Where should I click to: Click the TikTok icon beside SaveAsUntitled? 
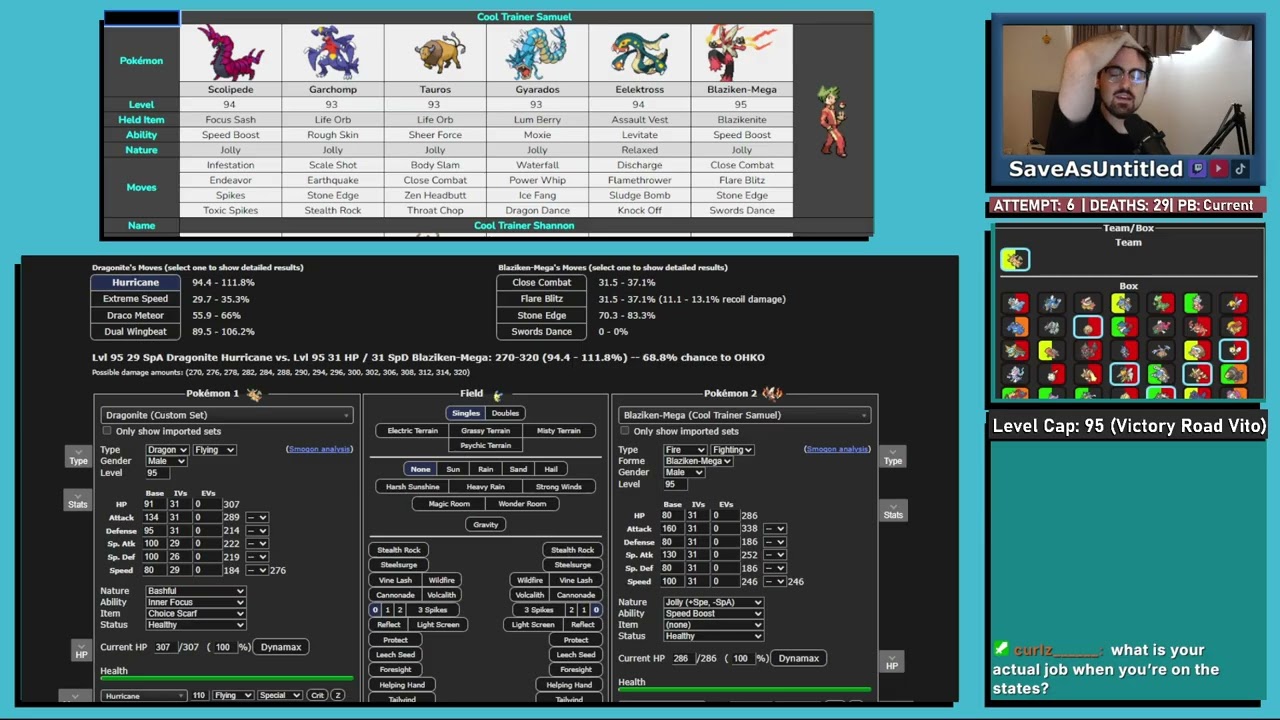1239,169
